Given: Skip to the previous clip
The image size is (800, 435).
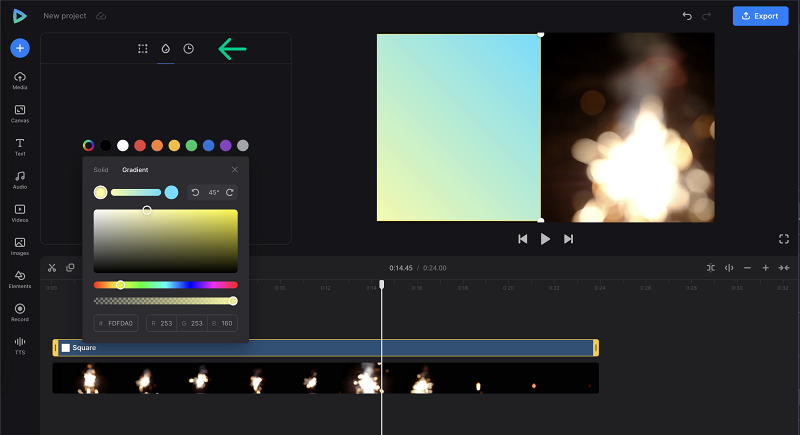Looking at the screenshot, I should [x=522, y=239].
